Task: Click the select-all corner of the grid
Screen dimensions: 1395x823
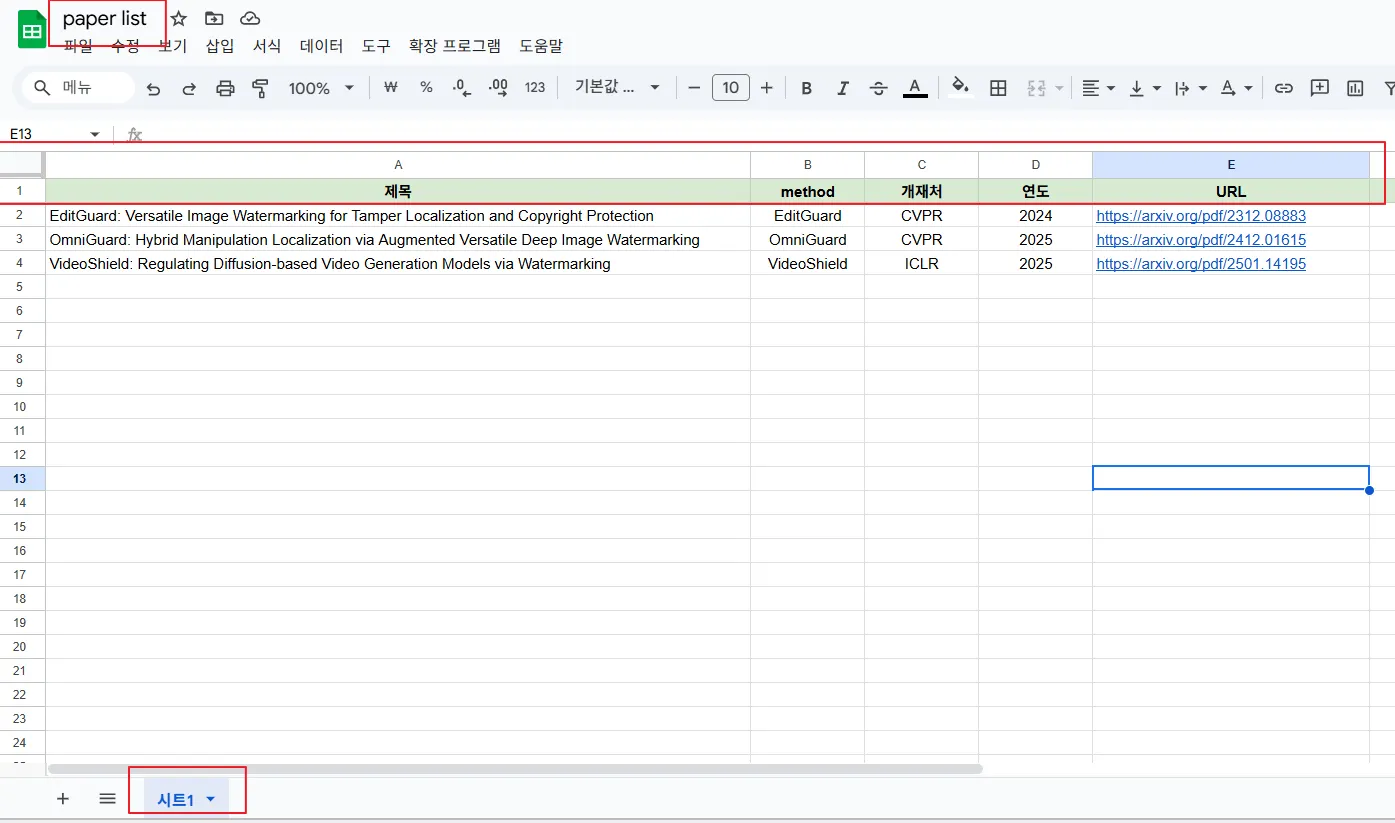Action: [x=22, y=165]
